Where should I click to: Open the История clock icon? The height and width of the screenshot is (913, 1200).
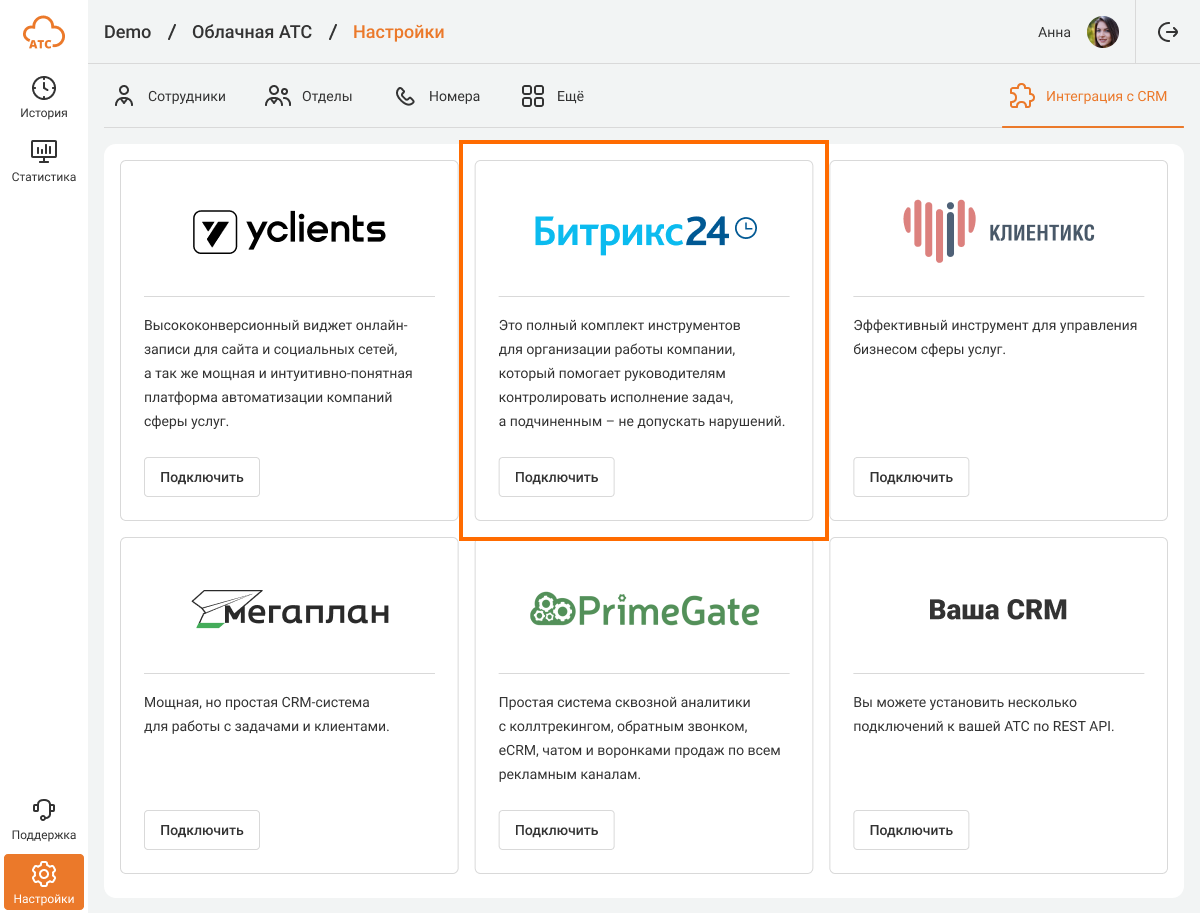click(x=44, y=88)
